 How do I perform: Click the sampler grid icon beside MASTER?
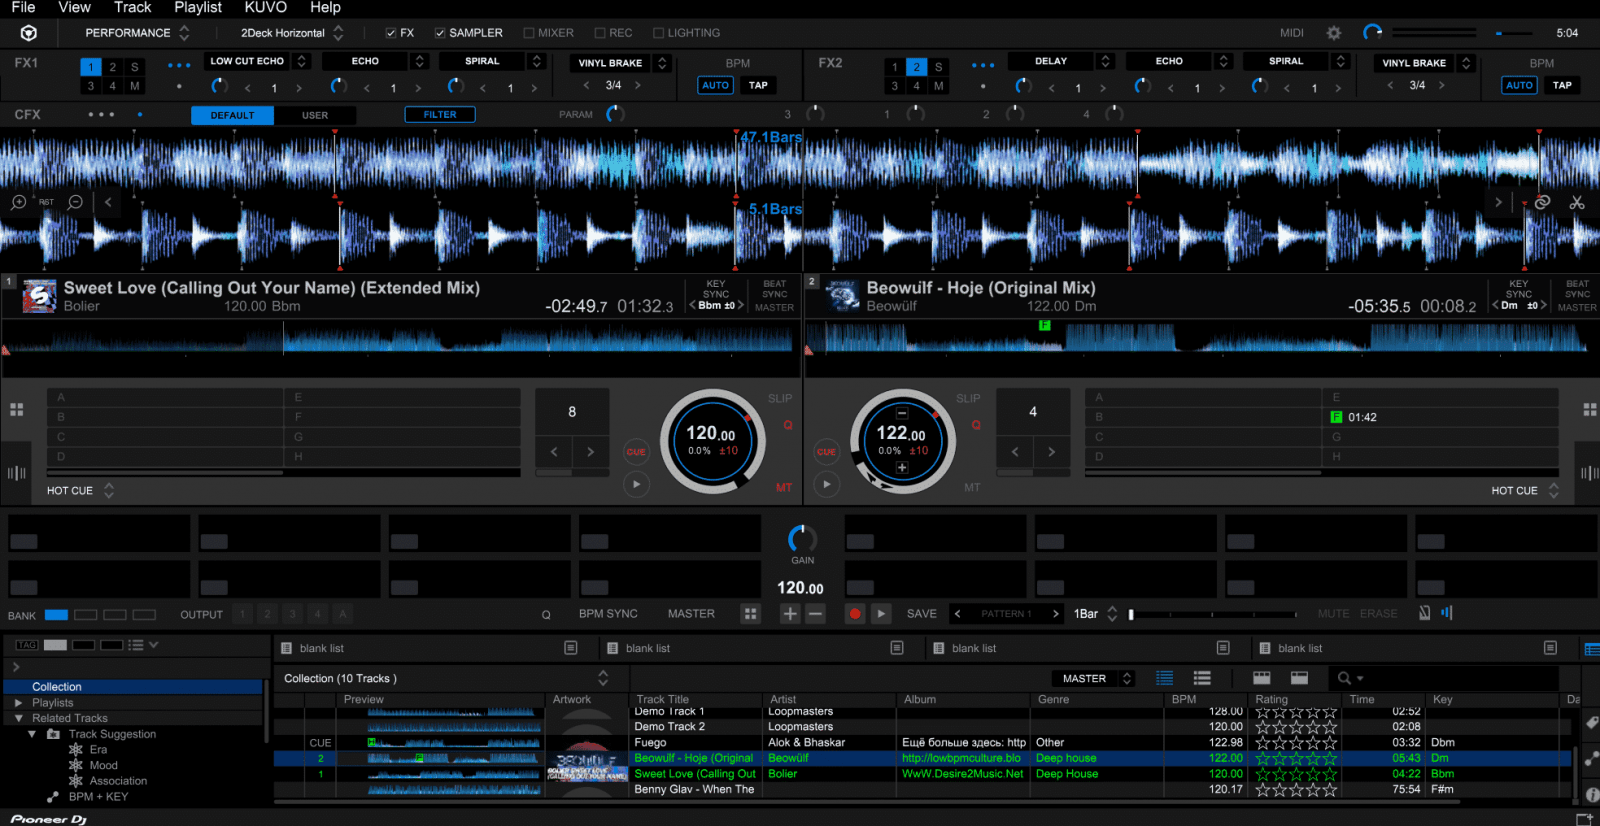tap(750, 614)
